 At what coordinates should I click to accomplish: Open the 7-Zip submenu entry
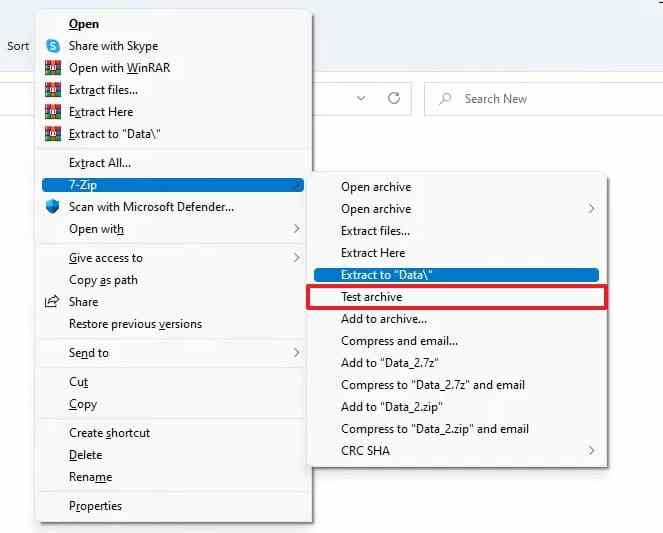coord(173,185)
